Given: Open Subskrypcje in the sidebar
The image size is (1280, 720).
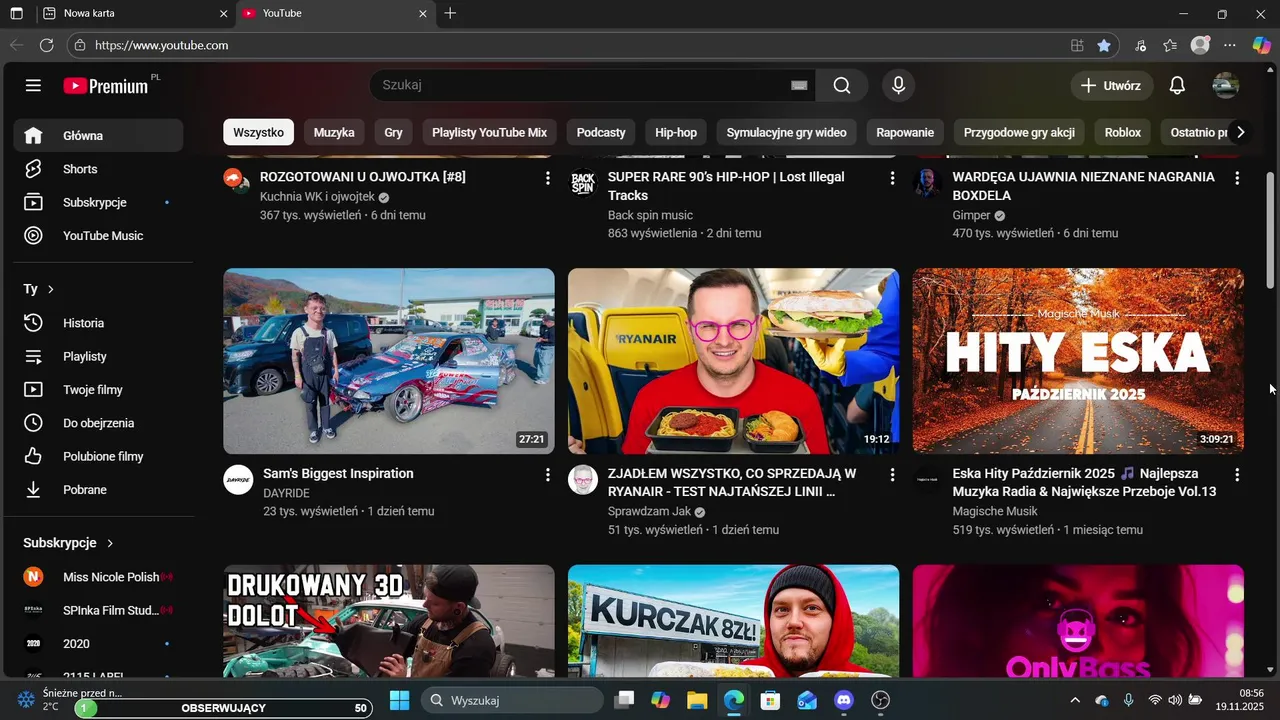Looking at the screenshot, I should 98,202.
